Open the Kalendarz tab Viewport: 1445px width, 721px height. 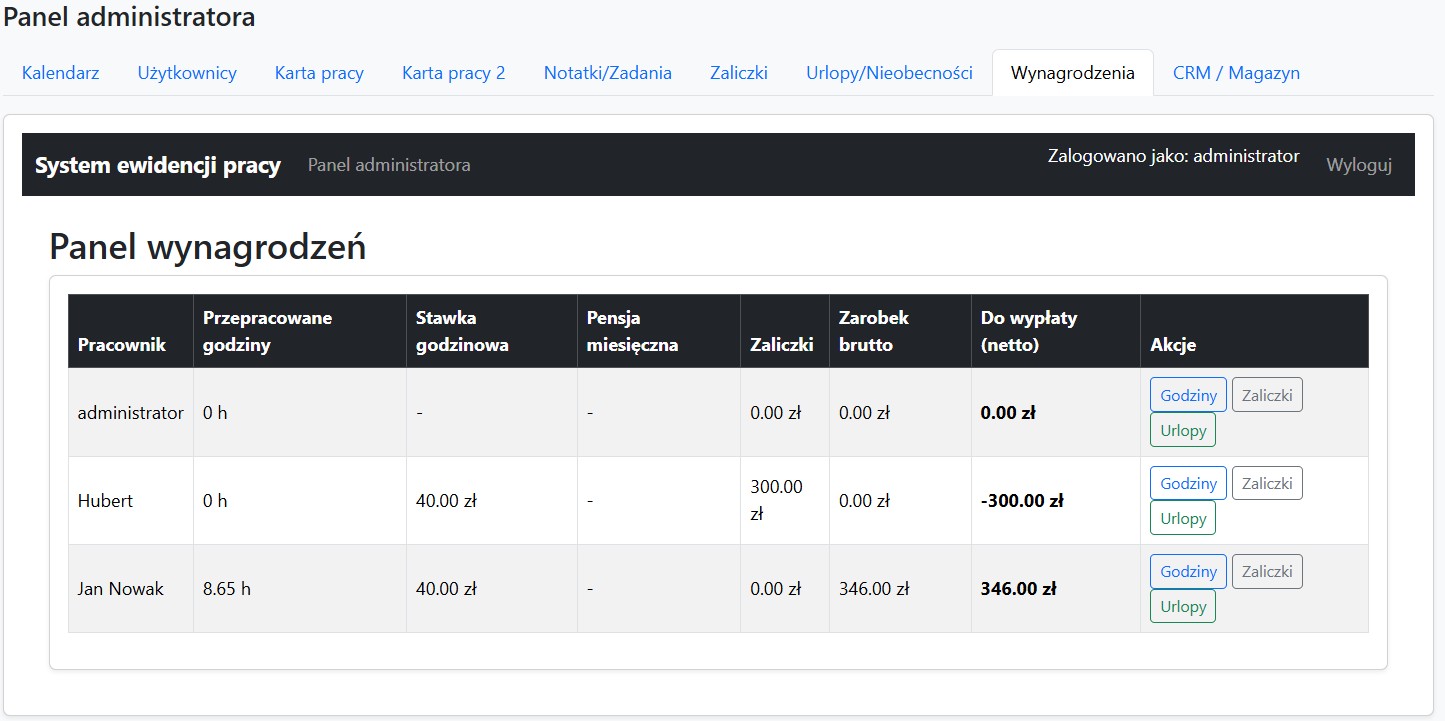61,73
